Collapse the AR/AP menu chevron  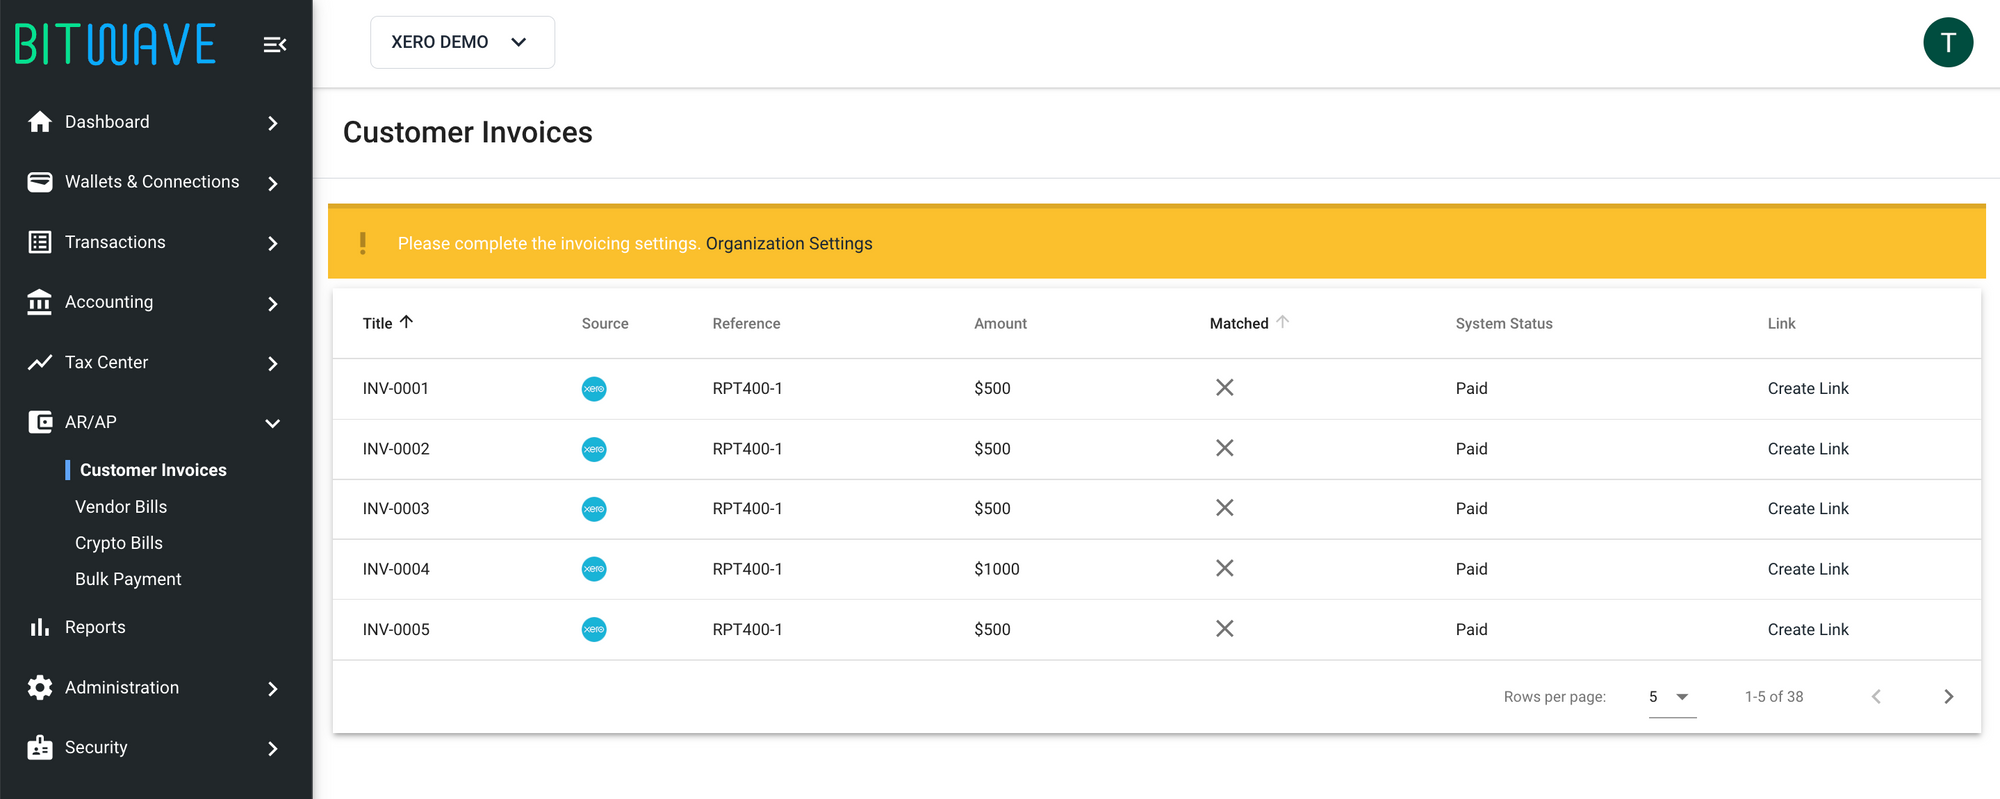pos(273,423)
